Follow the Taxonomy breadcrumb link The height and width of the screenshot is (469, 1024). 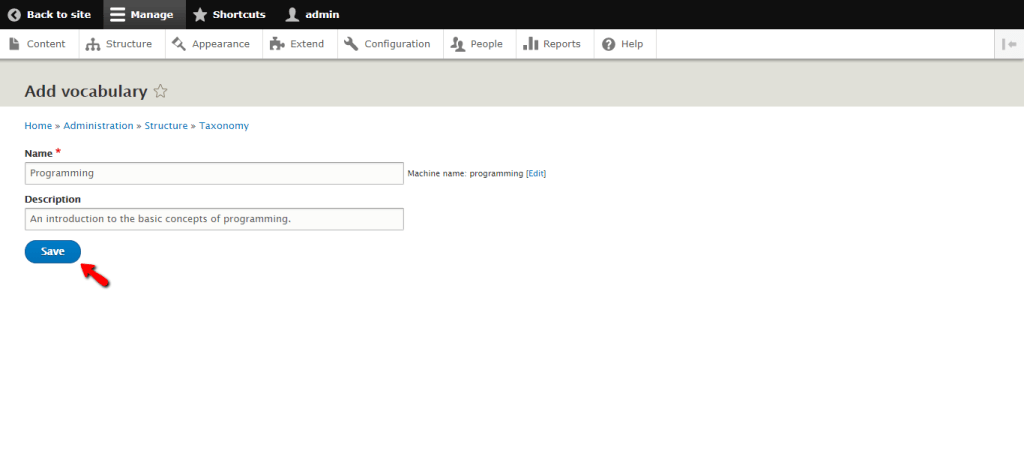point(224,125)
